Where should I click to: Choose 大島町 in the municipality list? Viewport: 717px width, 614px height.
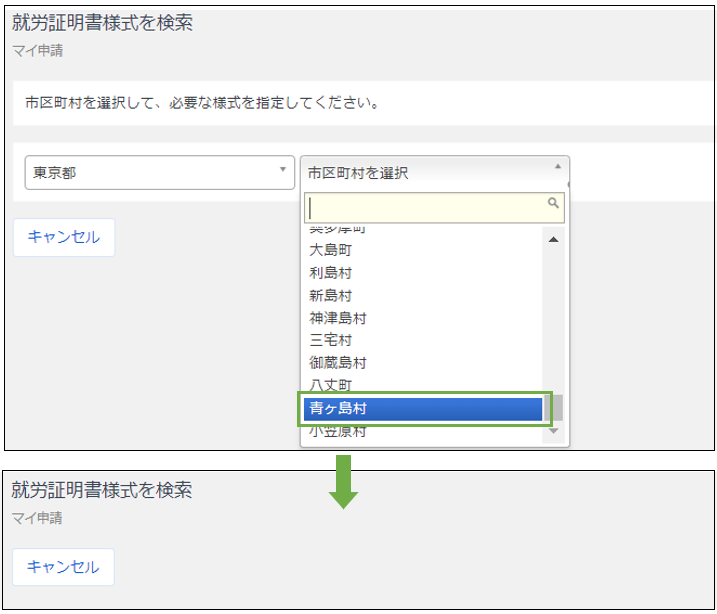(330, 250)
